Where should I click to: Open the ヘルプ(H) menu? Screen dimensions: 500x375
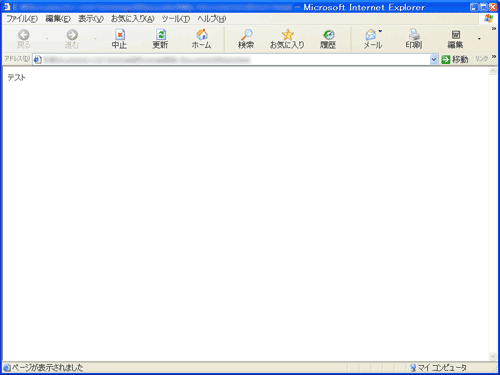click(212, 19)
